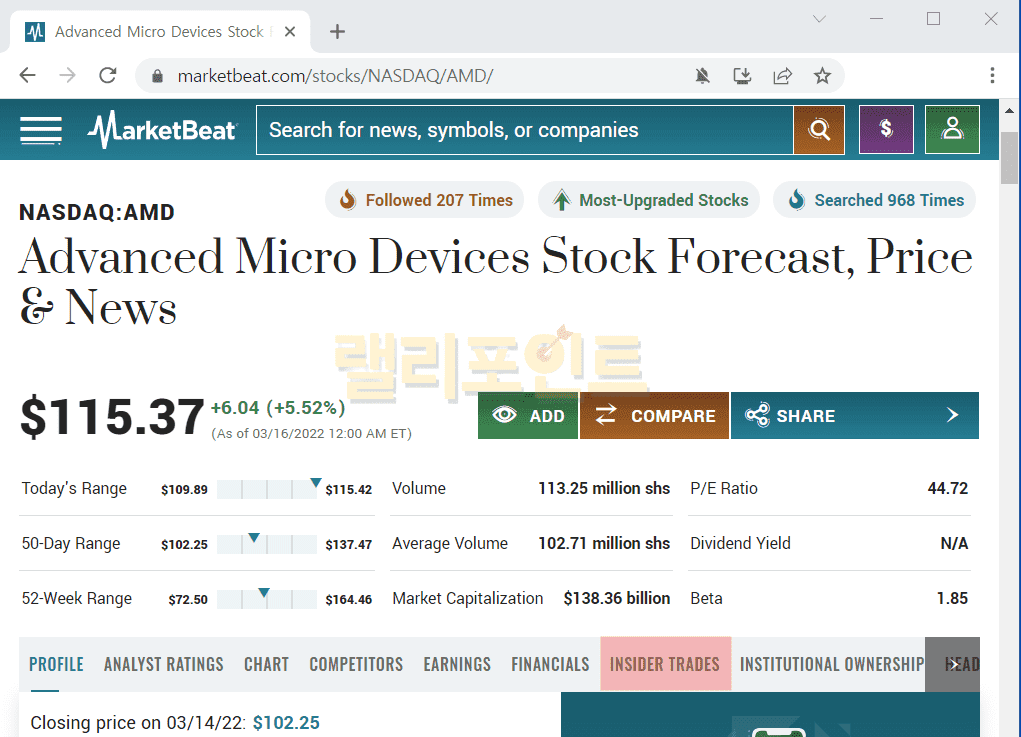The image size is (1021, 737).
Task: Bookmark this page with star icon
Action: (x=822, y=76)
